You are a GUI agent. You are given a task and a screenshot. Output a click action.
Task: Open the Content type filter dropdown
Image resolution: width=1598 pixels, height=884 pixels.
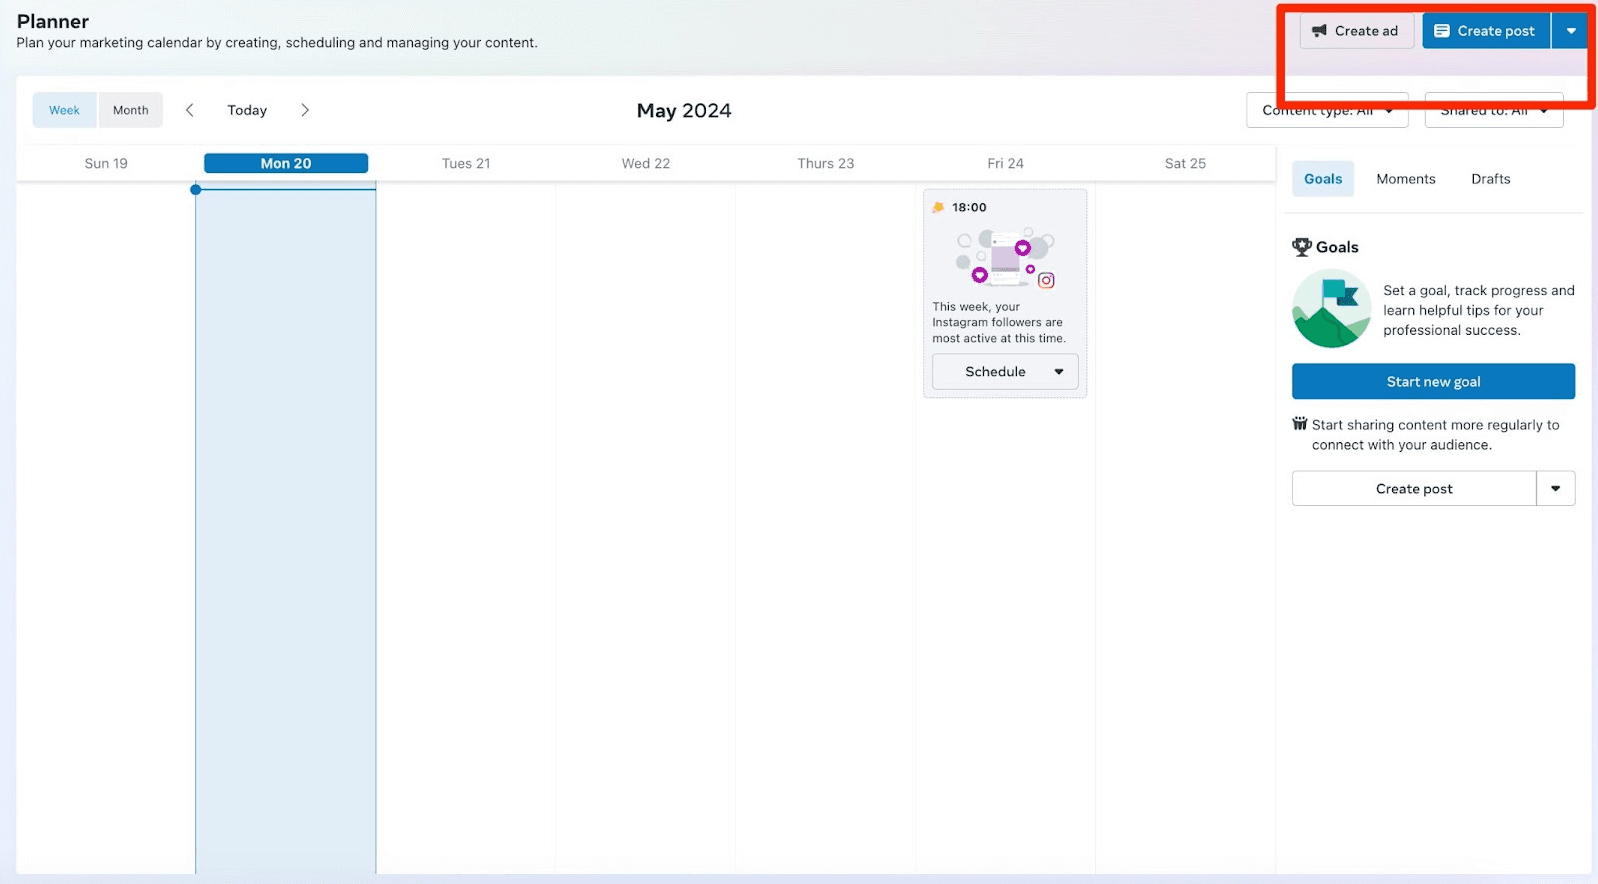[x=1326, y=111]
